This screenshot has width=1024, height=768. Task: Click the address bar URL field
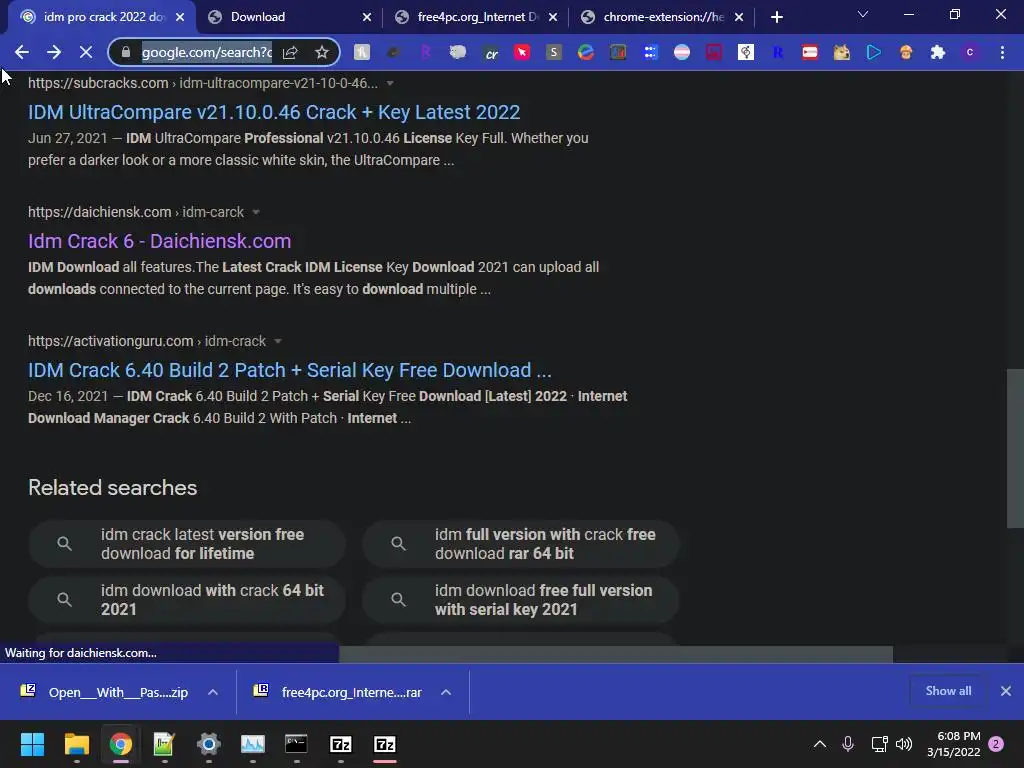207,52
